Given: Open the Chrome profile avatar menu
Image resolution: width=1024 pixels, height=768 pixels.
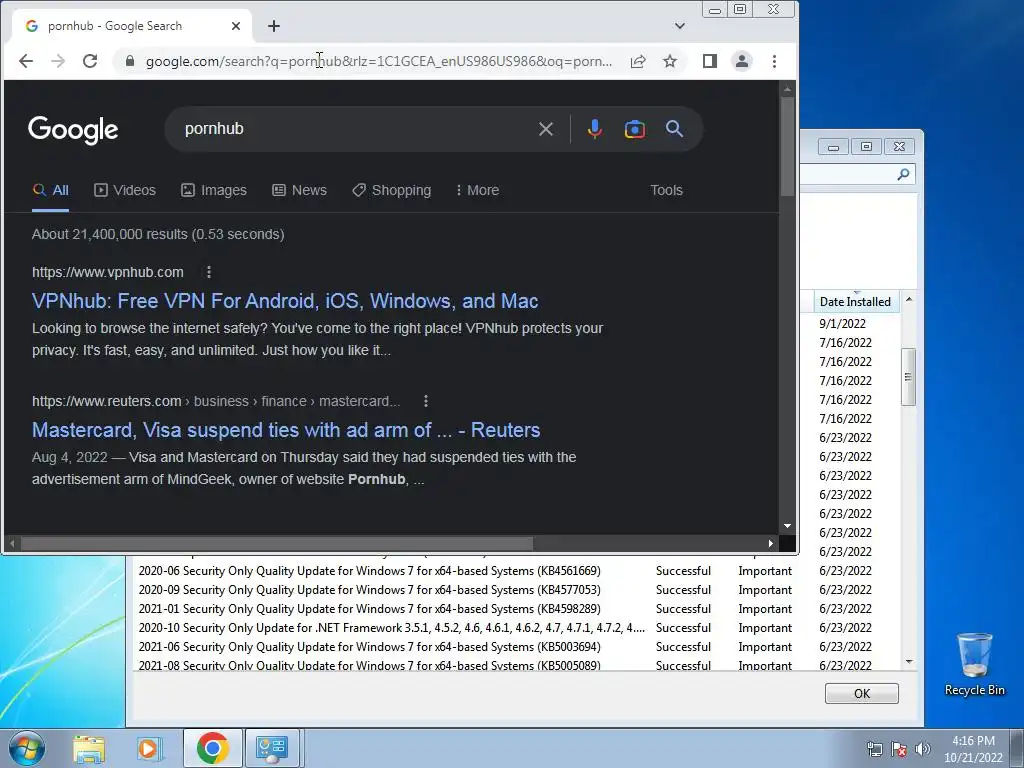Looking at the screenshot, I should click(742, 61).
